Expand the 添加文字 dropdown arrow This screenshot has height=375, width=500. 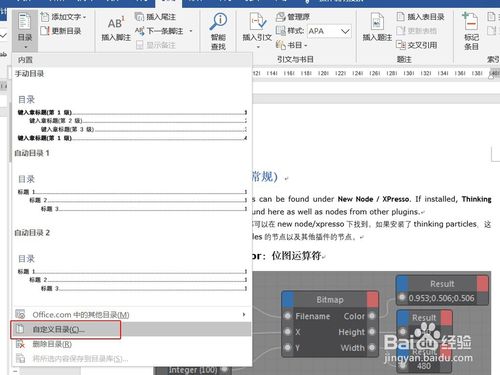tap(85, 17)
